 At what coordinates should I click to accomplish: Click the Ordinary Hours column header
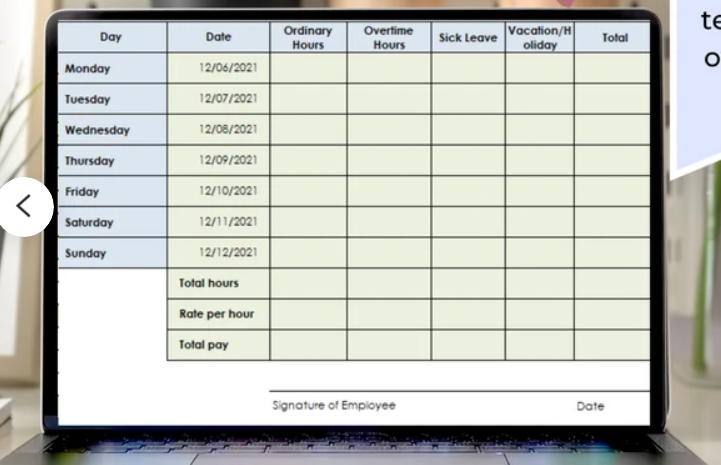coord(308,37)
